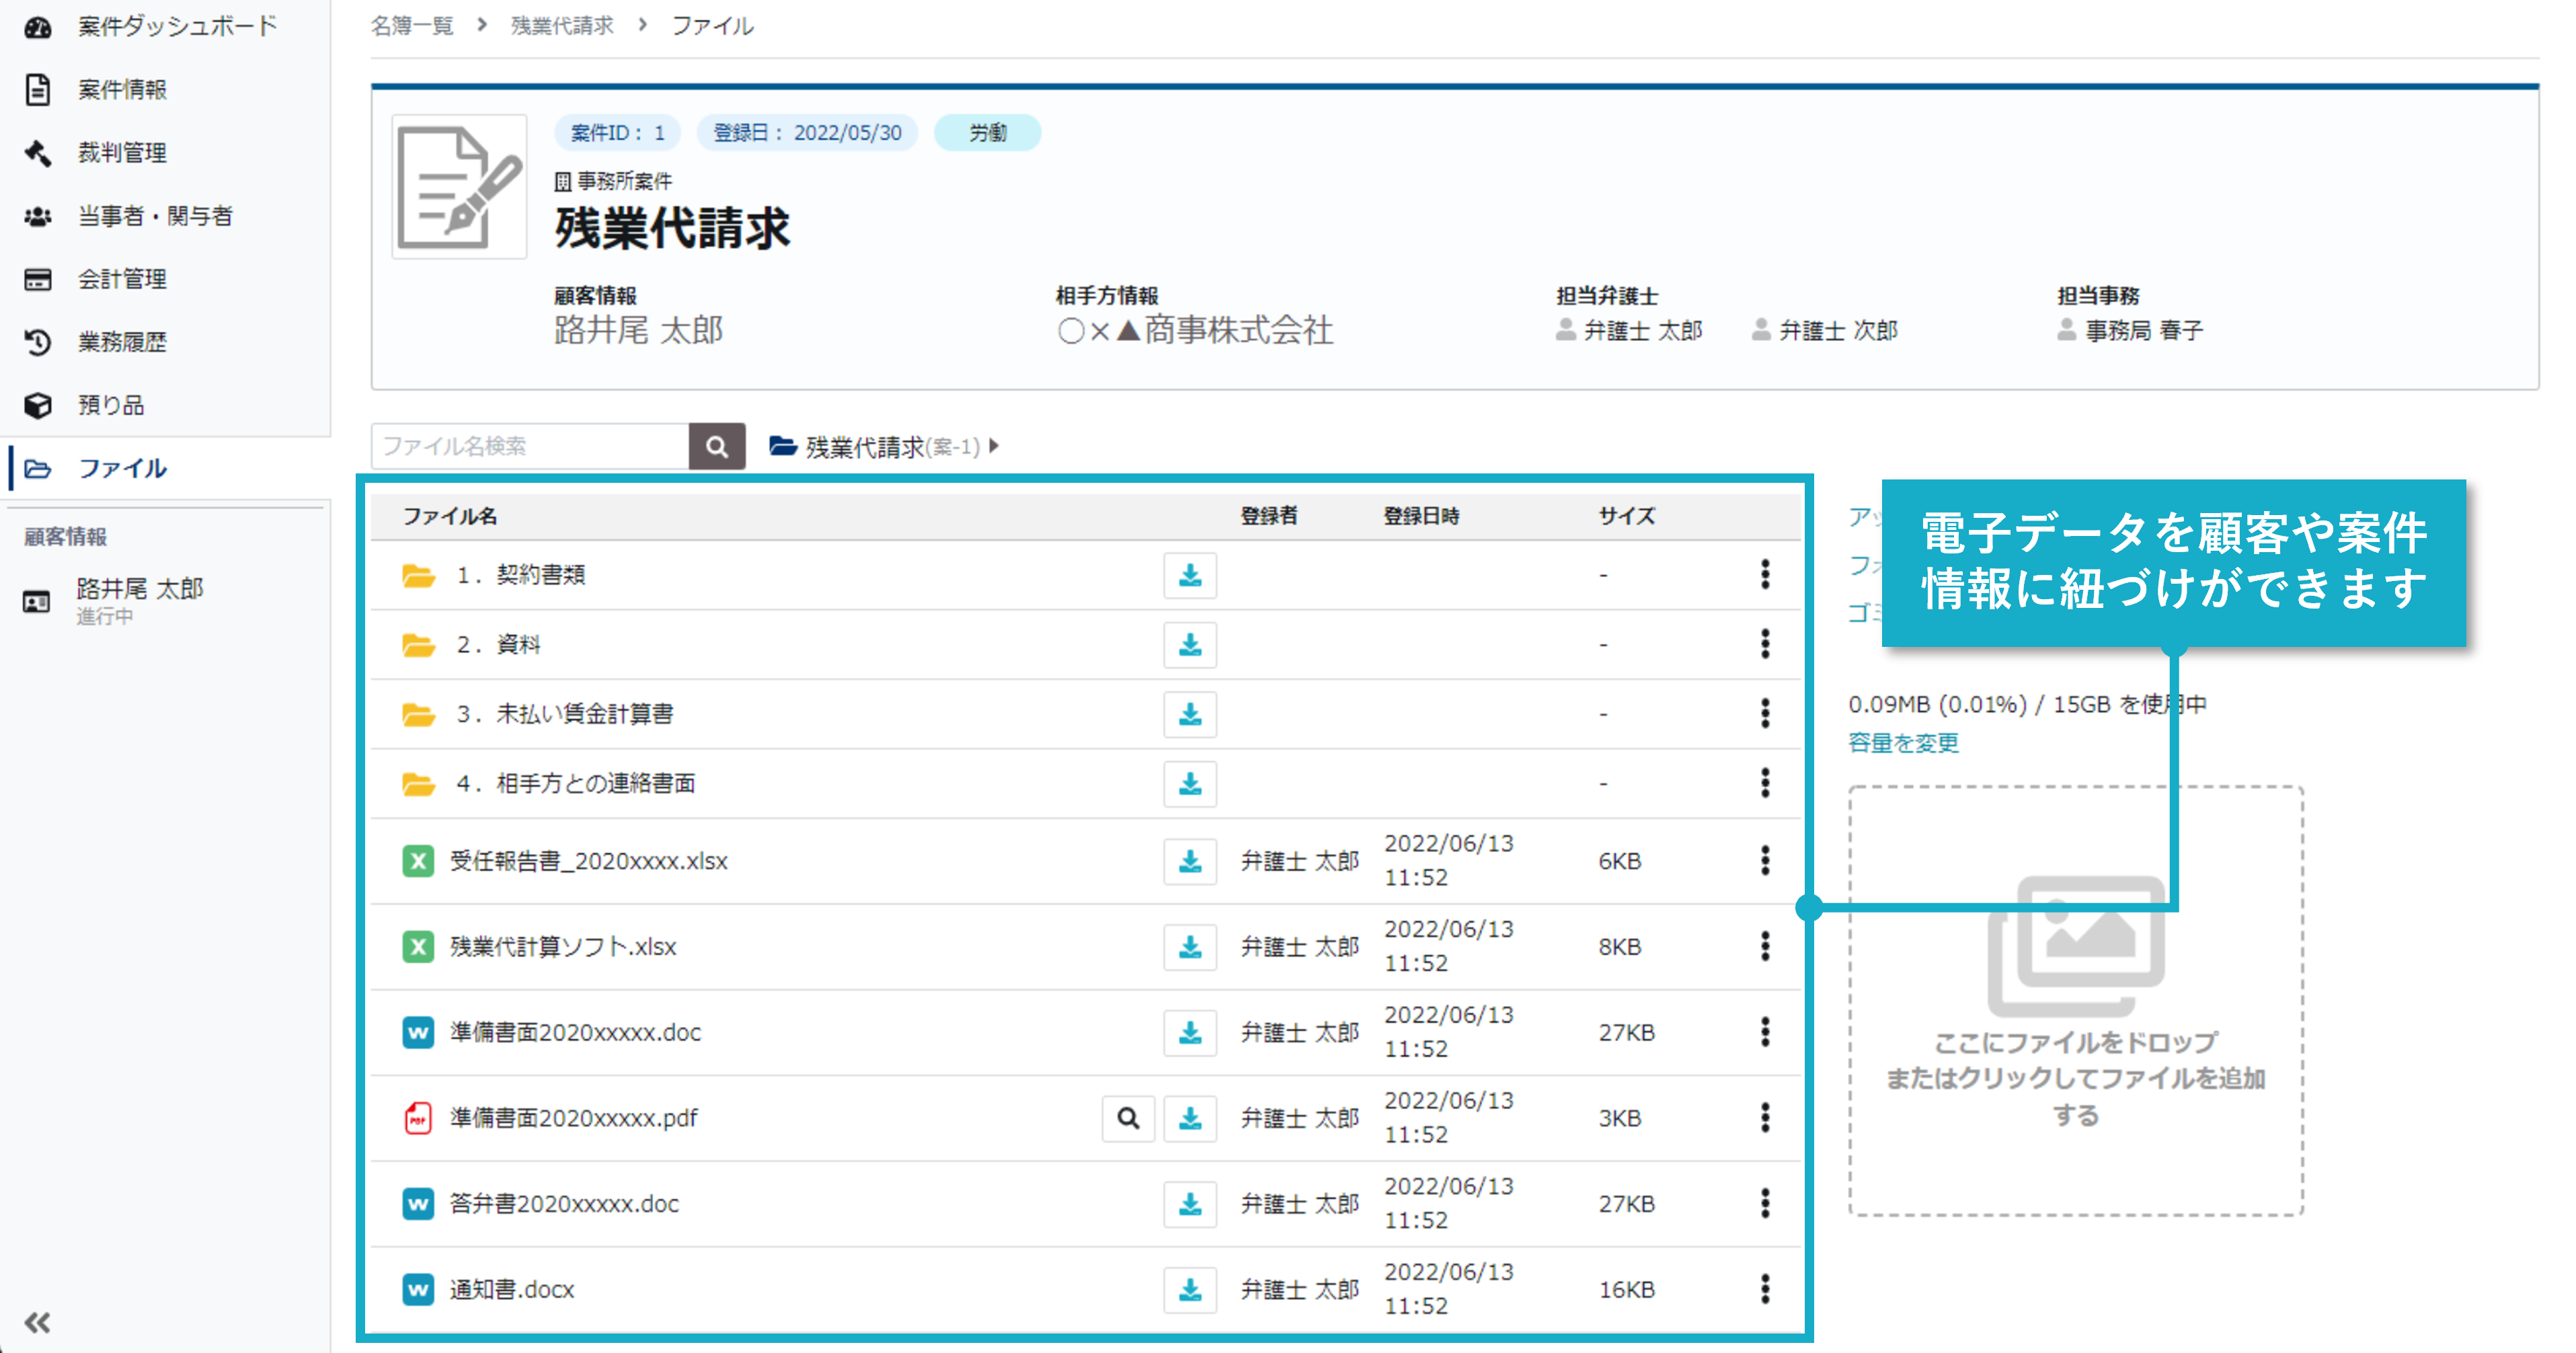The height and width of the screenshot is (1353, 2576).
Task: Click the 労働 category tag
Action: (x=988, y=132)
